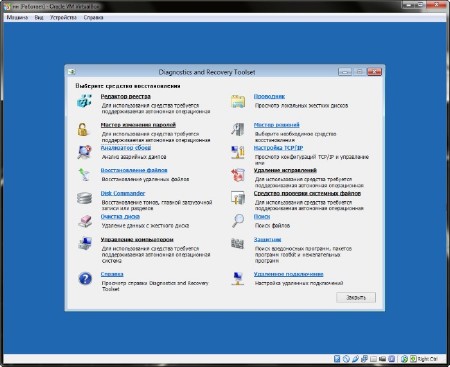
Task: Open the Управление компьютером link
Action: [137, 239]
